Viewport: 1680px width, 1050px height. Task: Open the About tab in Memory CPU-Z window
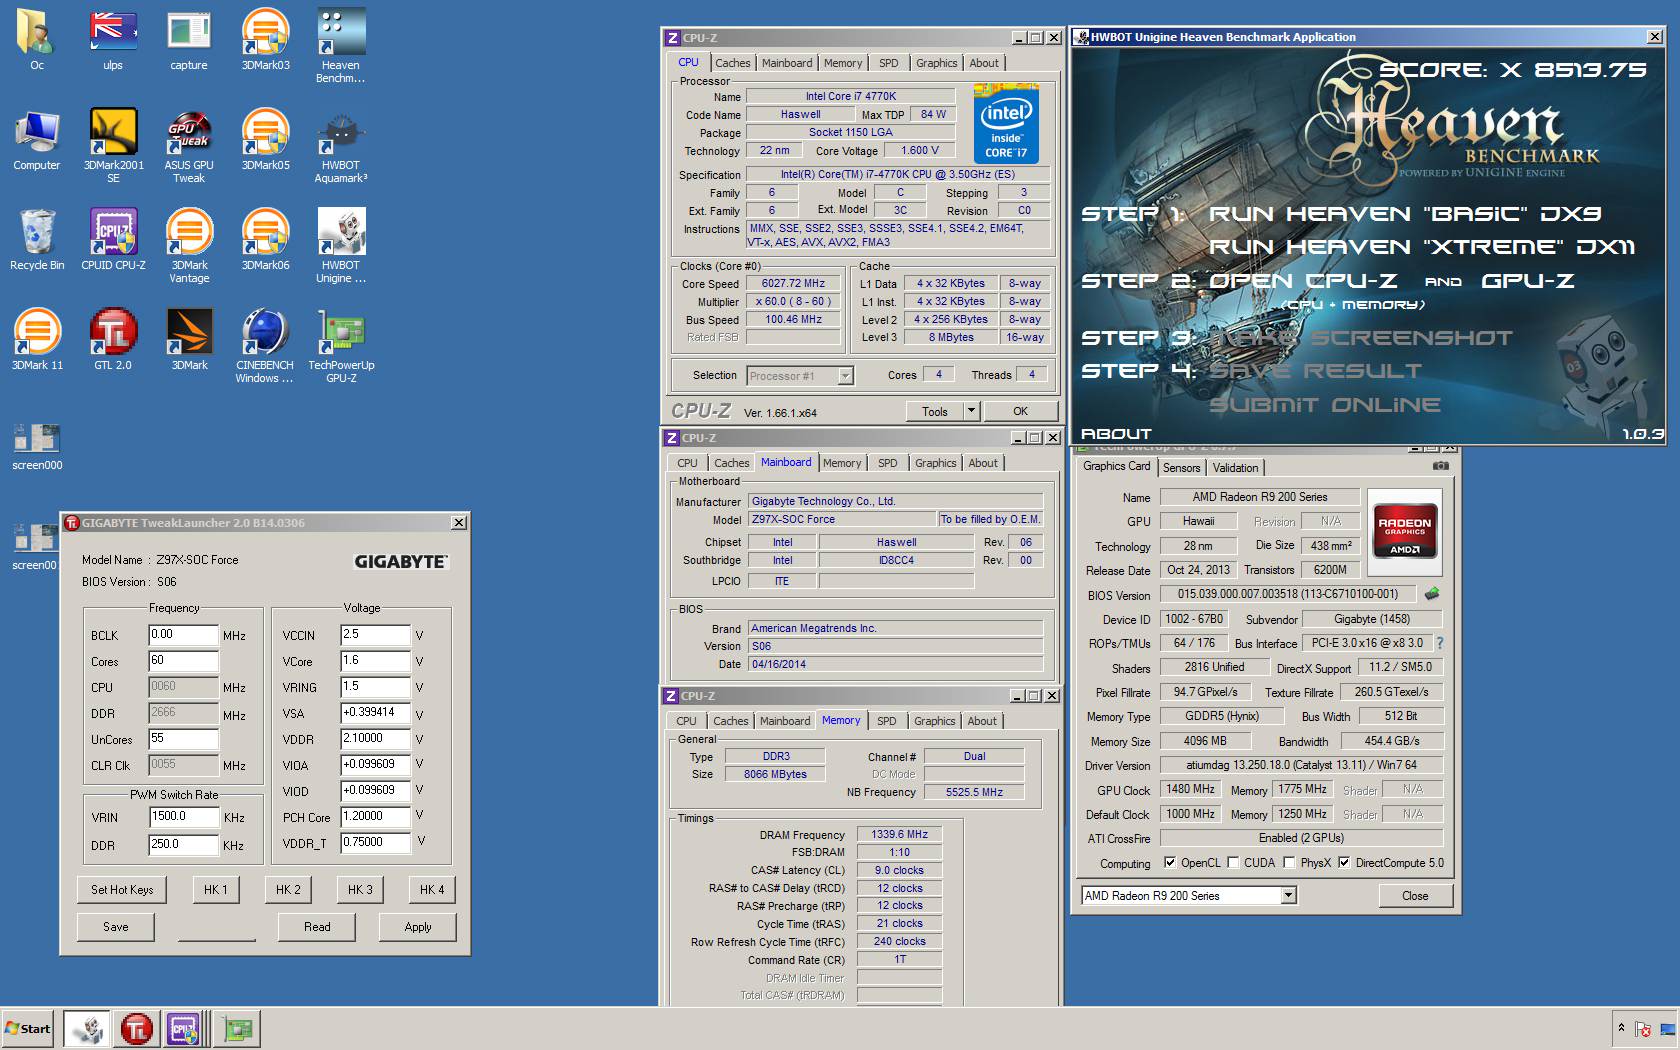982,721
